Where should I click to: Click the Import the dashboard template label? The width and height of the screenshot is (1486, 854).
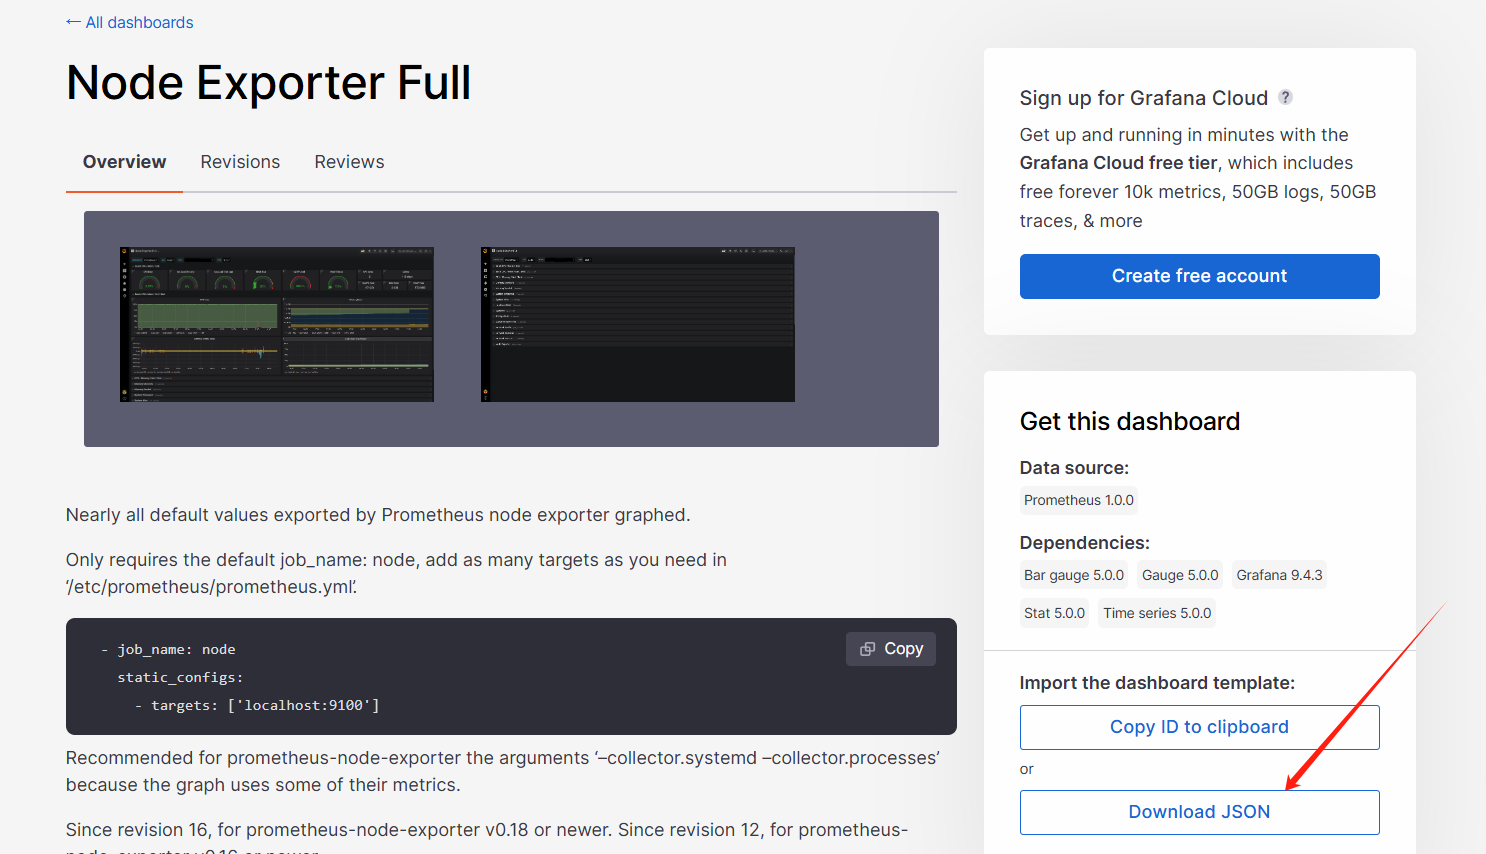(1157, 683)
